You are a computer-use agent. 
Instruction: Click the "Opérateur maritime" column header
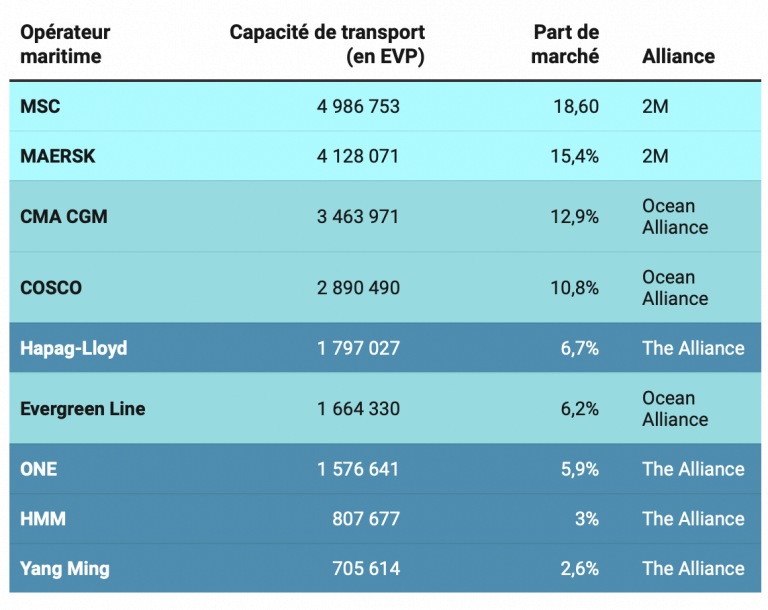(x=66, y=44)
